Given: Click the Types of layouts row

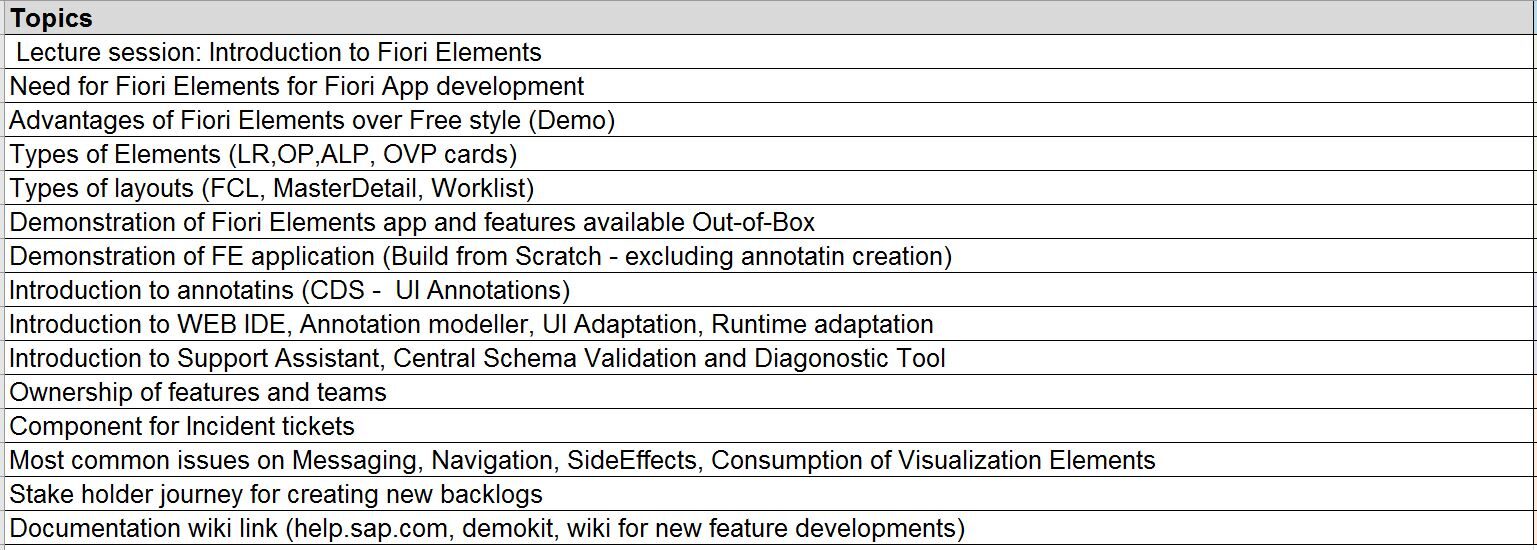Looking at the screenshot, I should click(x=272, y=188).
